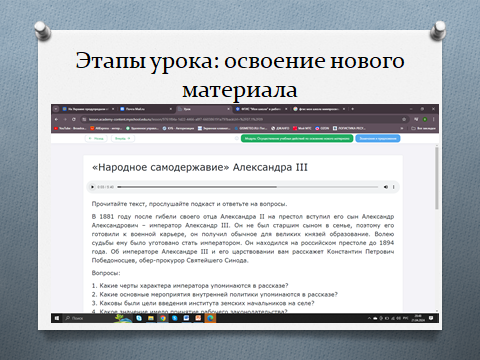The width and height of the screenshot is (480, 360).
Task: Open the Windows Start menu
Action: click(57, 318)
